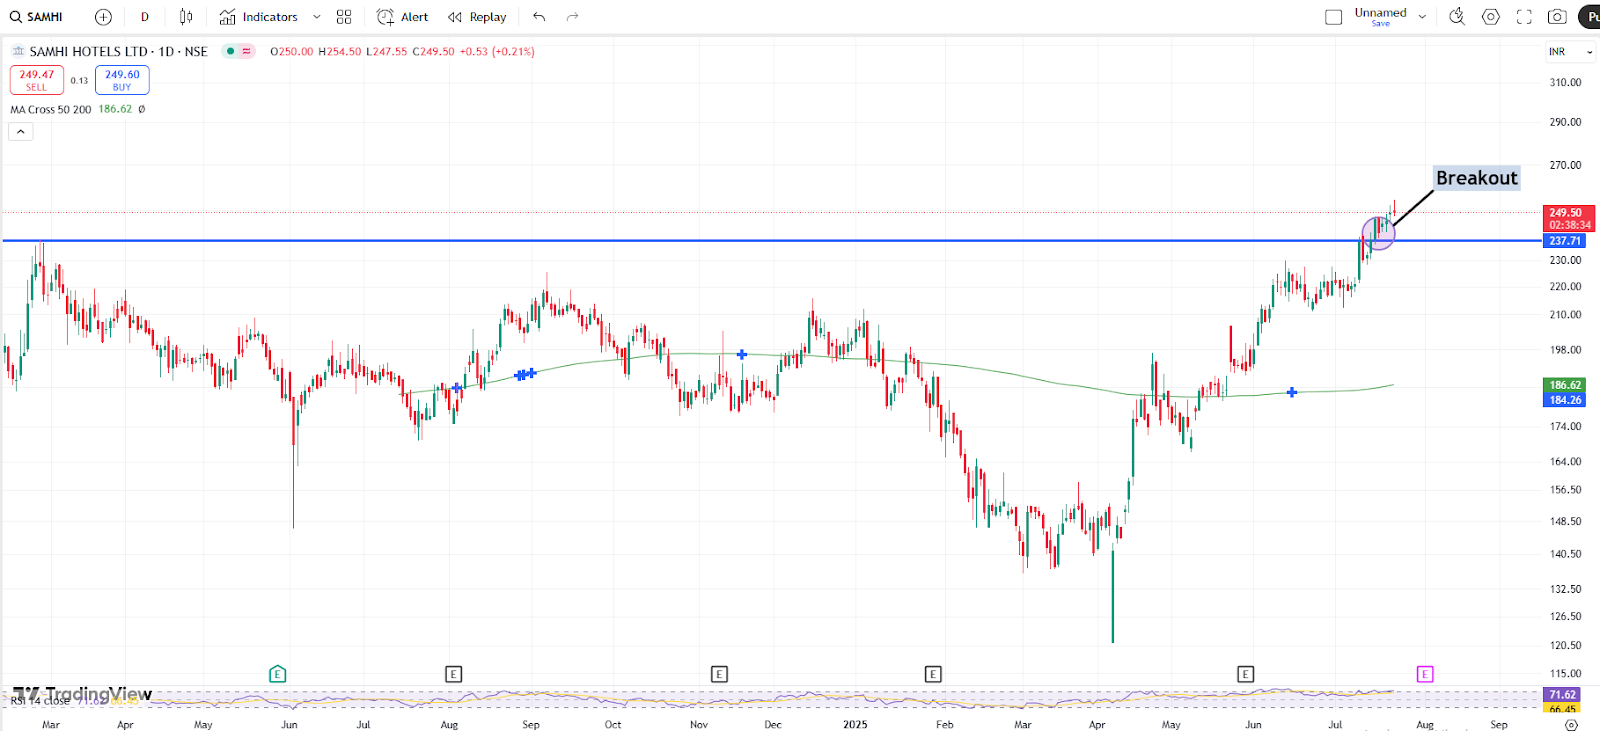Click the blue 184.26 price label
The image size is (1600, 731).
[1565, 400]
